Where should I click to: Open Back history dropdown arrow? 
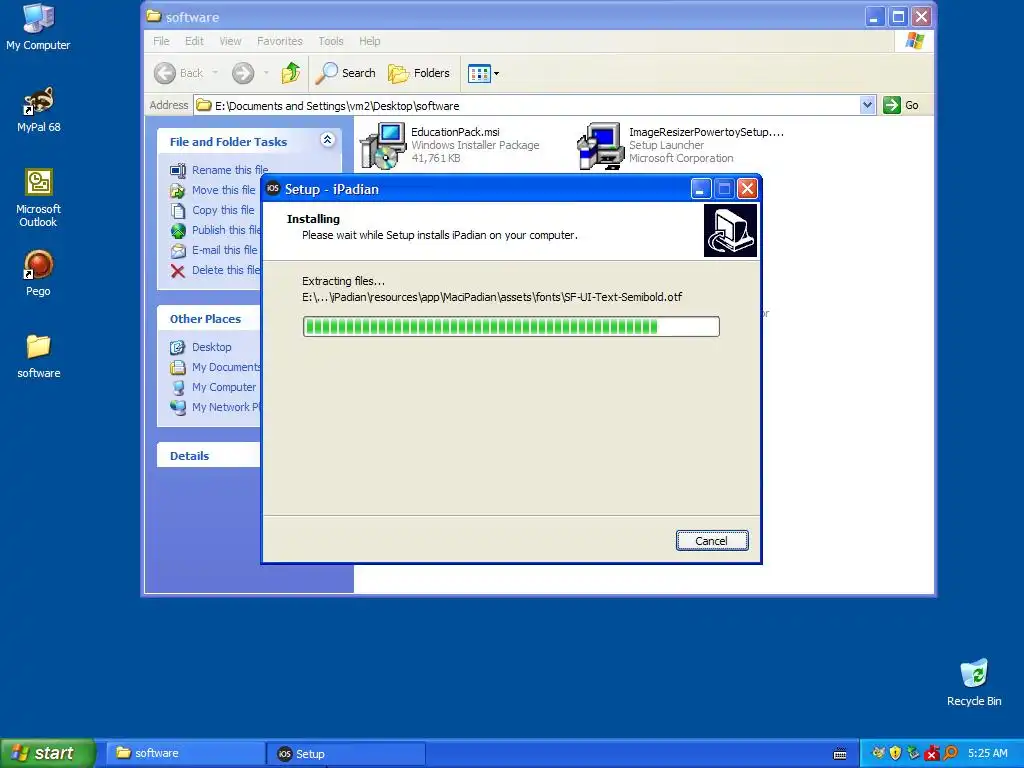(x=215, y=73)
